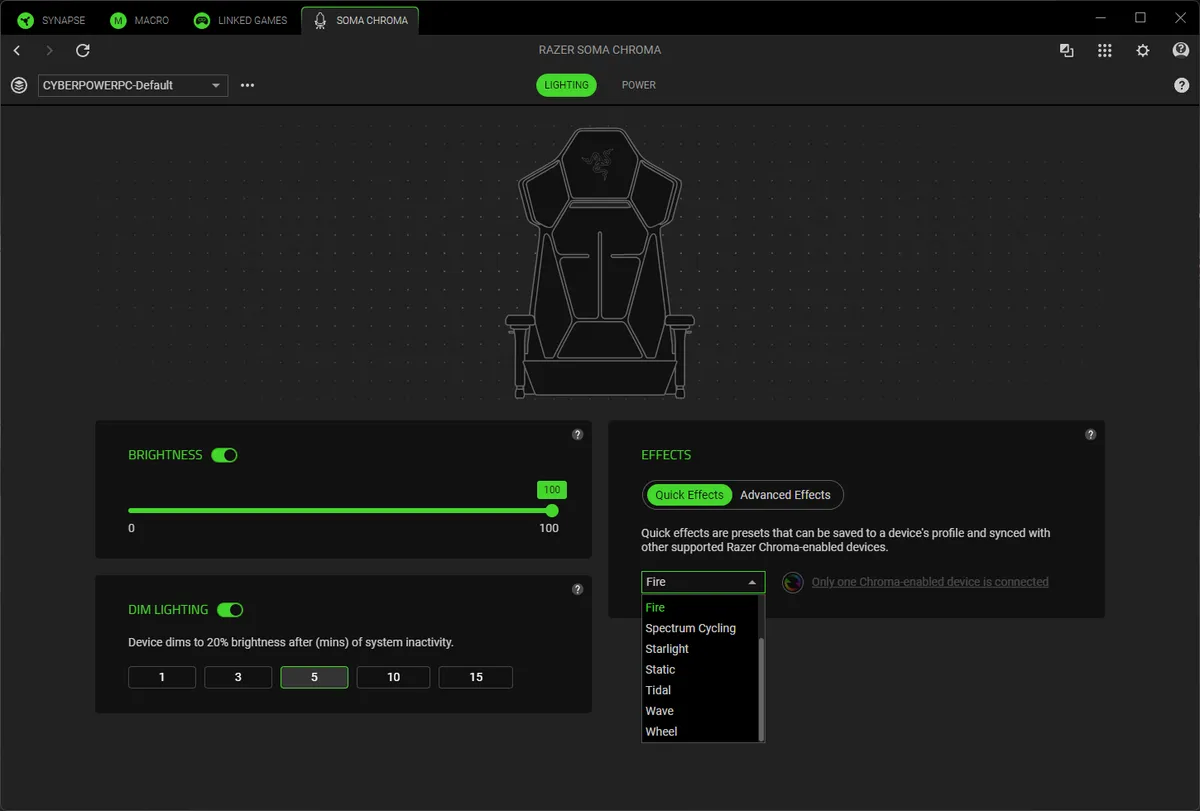Open the Linked Games tab
This screenshot has width=1200, height=811.
click(241, 20)
